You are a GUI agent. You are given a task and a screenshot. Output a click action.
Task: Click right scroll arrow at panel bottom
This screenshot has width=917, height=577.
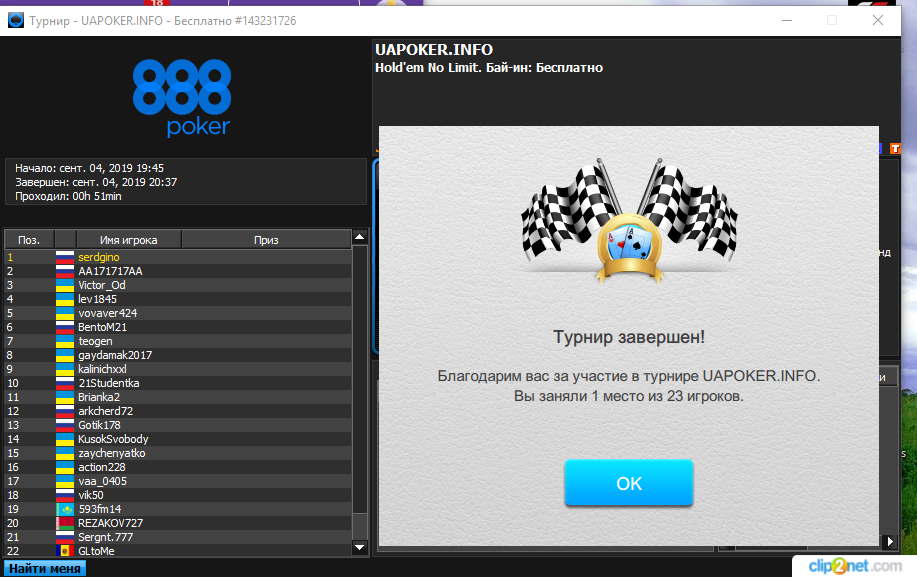point(890,541)
